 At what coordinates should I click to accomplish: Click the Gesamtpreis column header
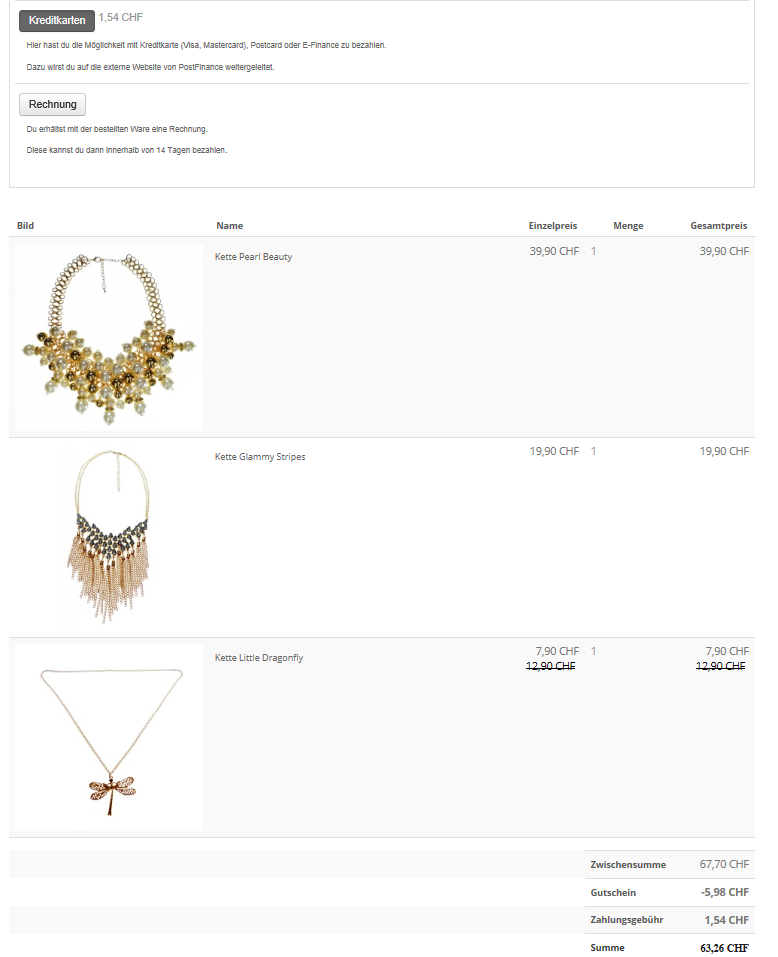click(719, 226)
